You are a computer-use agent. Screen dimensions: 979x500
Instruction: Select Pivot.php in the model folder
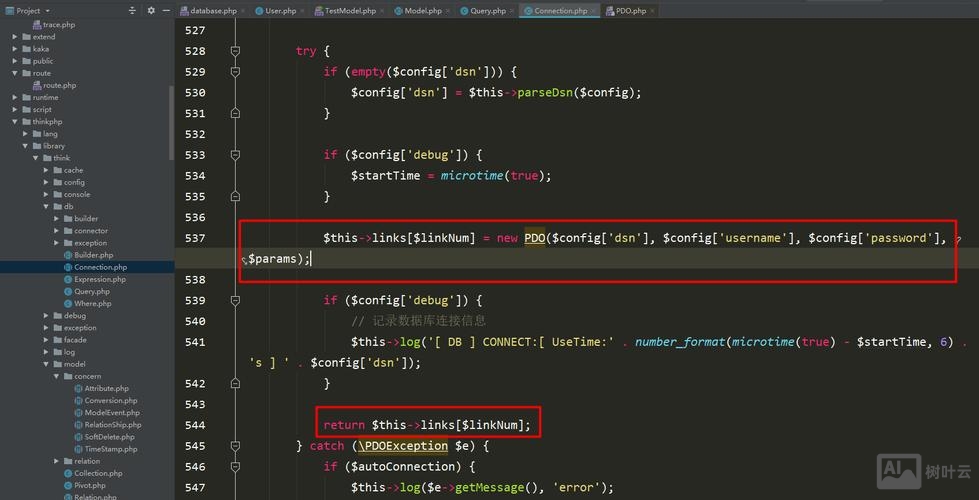(x=85, y=486)
